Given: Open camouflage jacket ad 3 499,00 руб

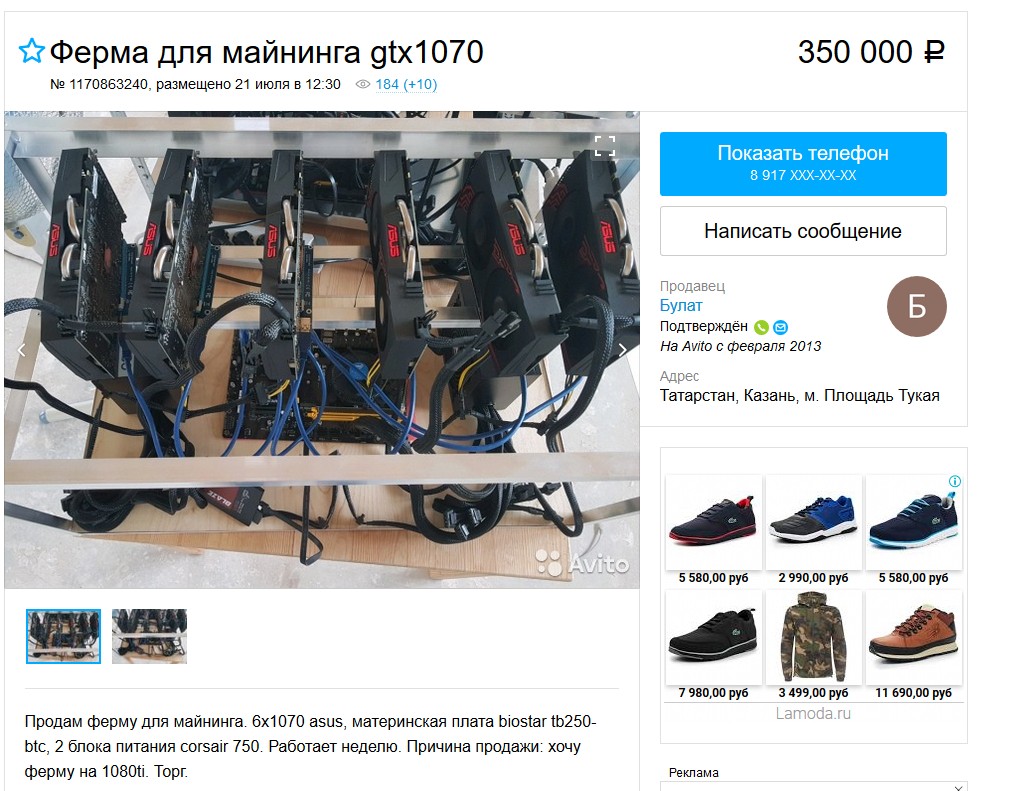Looking at the screenshot, I should pyautogui.click(x=813, y=645).
